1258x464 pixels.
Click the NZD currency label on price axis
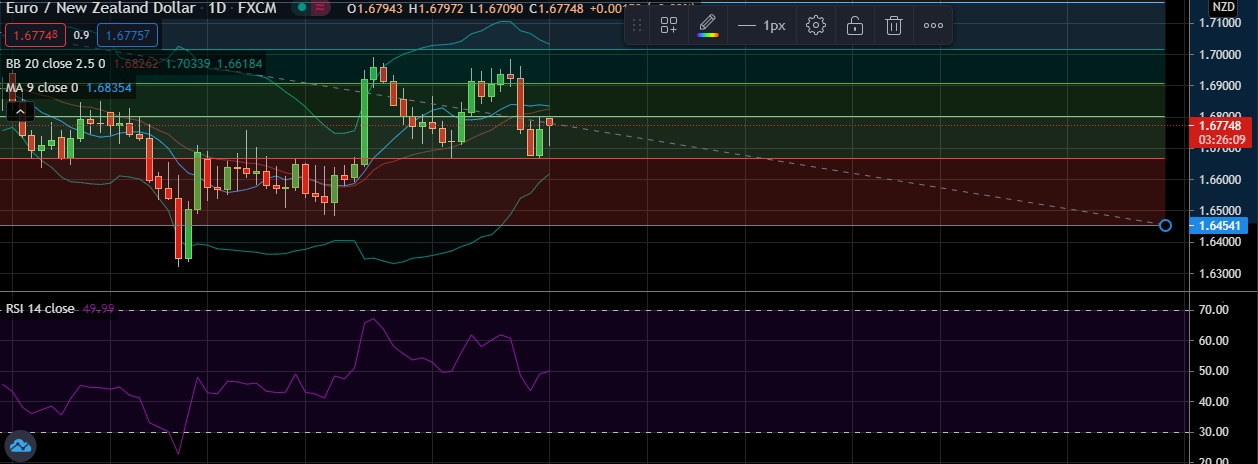pos(1226,7)
